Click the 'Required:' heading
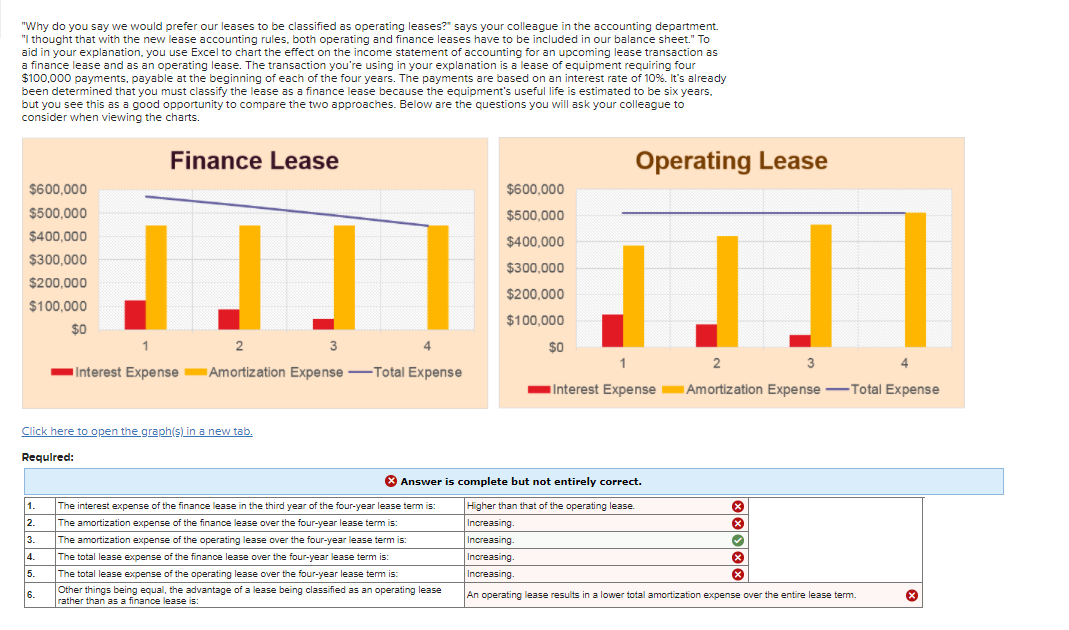Image resolution: width=1069 pixels, height=630 pixels. tap(48, 458)
